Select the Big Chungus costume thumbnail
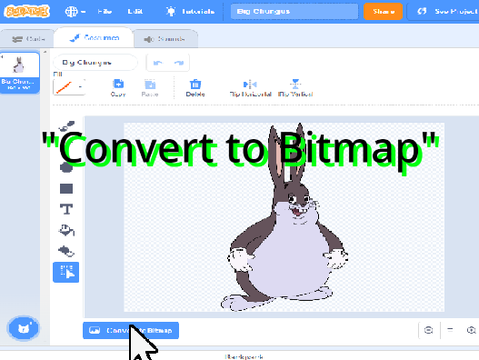 pyautogui.click(x=19, y=73)
